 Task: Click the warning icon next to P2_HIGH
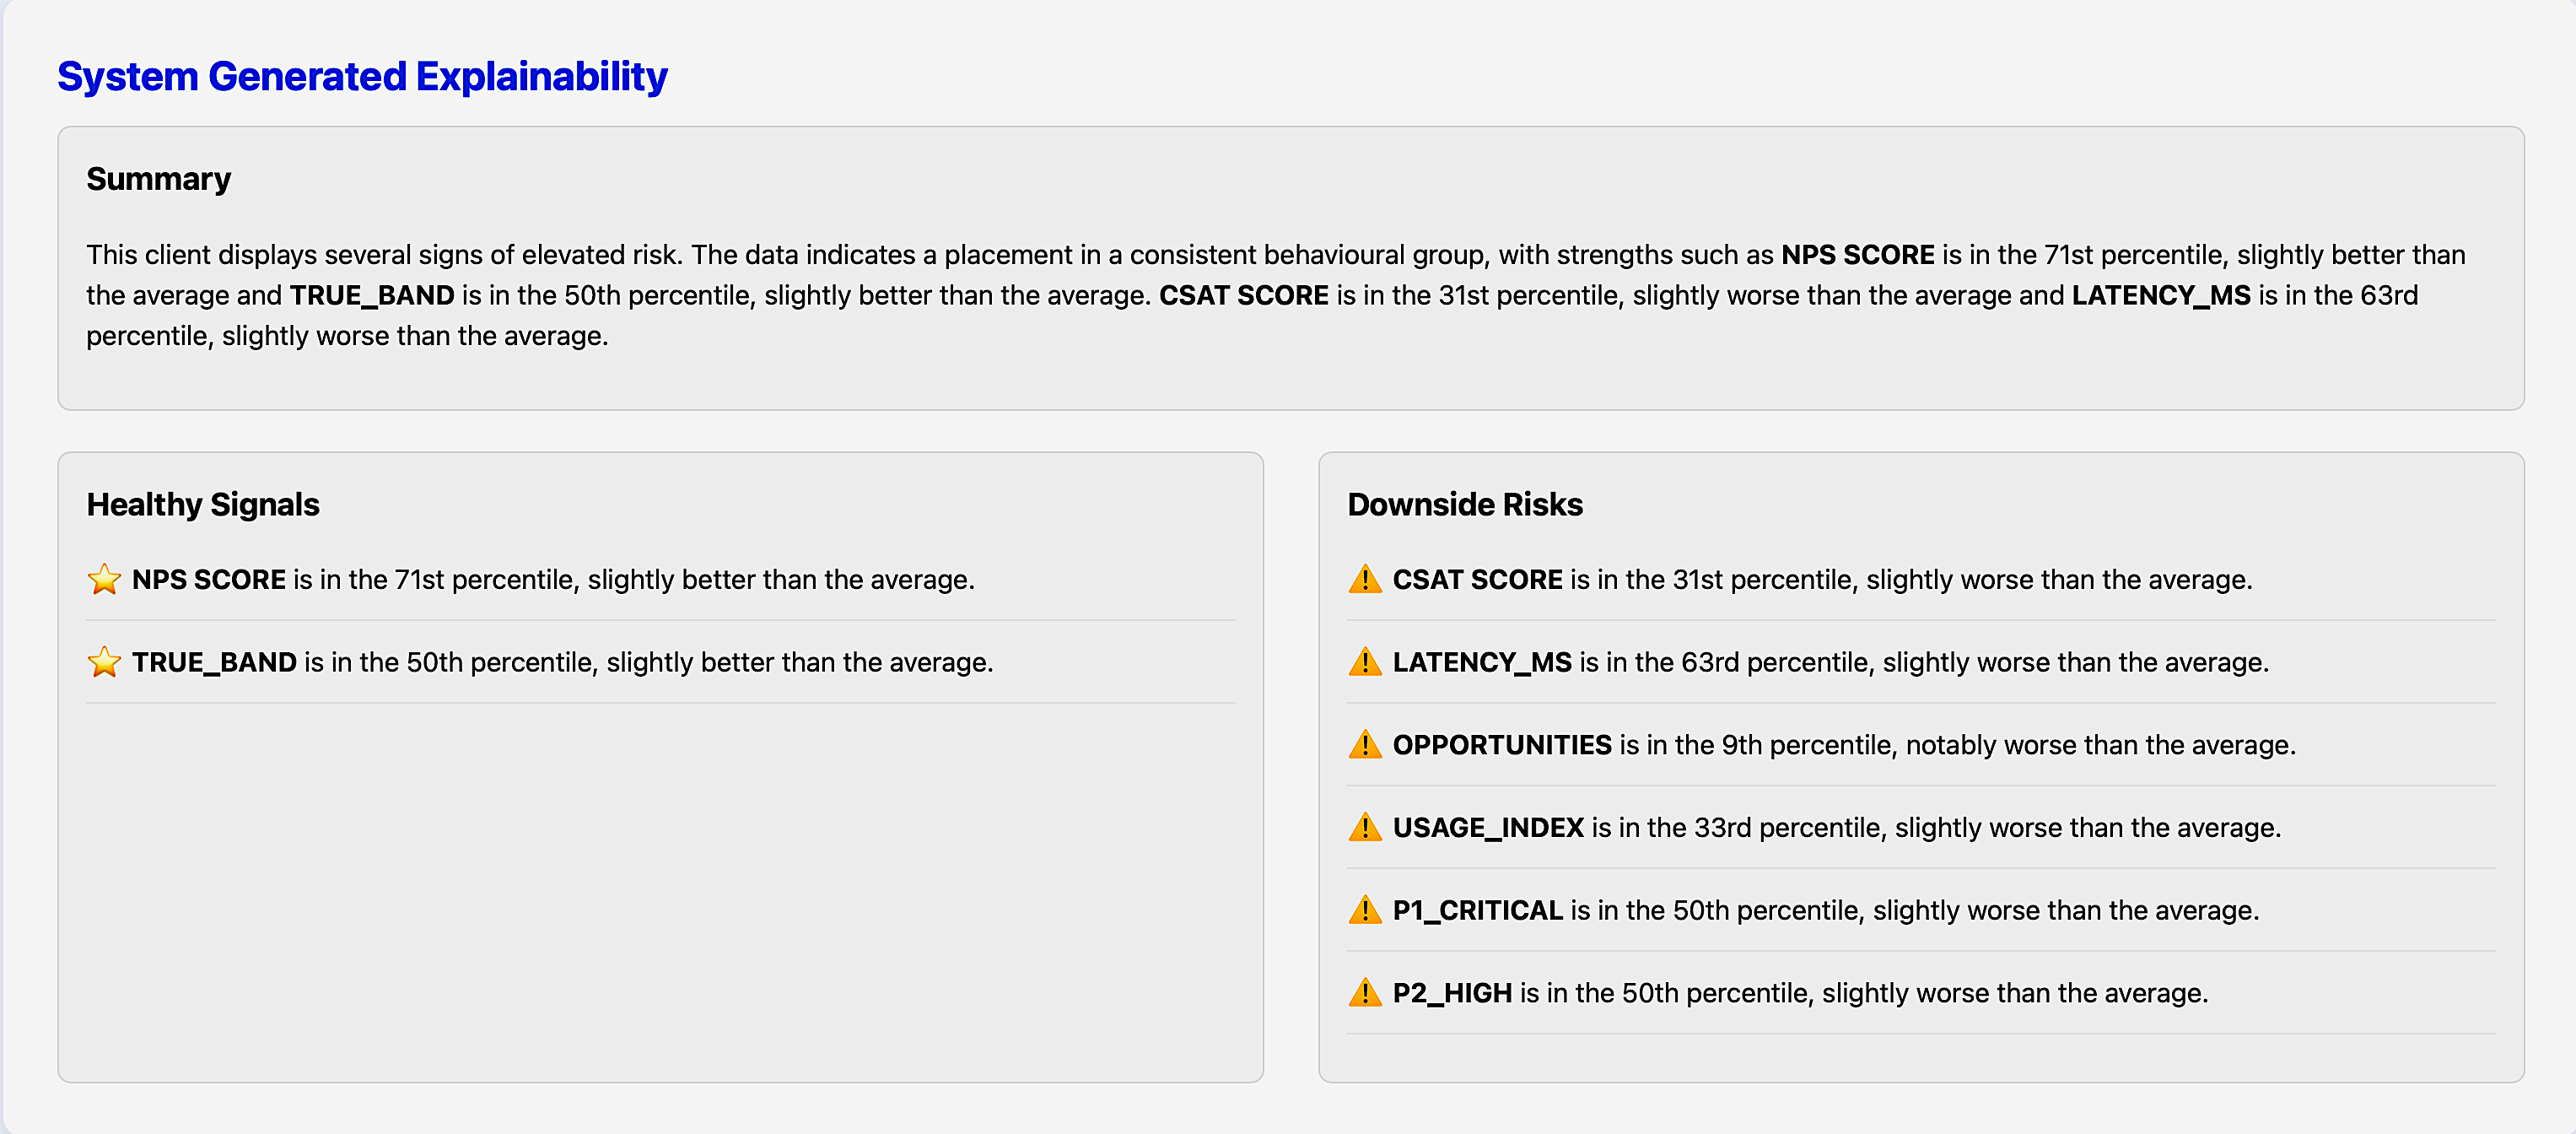1364,993
